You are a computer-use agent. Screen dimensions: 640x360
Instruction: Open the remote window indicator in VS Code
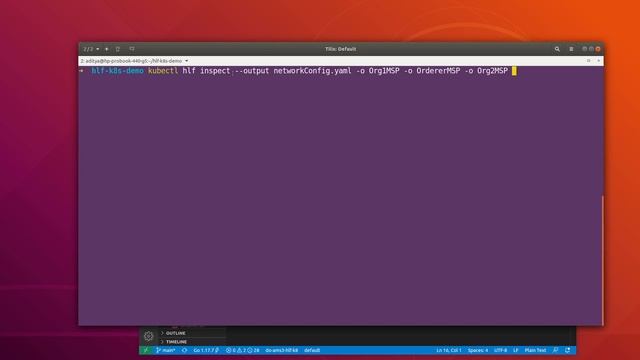pyautogui.click(x=145, y=350)
